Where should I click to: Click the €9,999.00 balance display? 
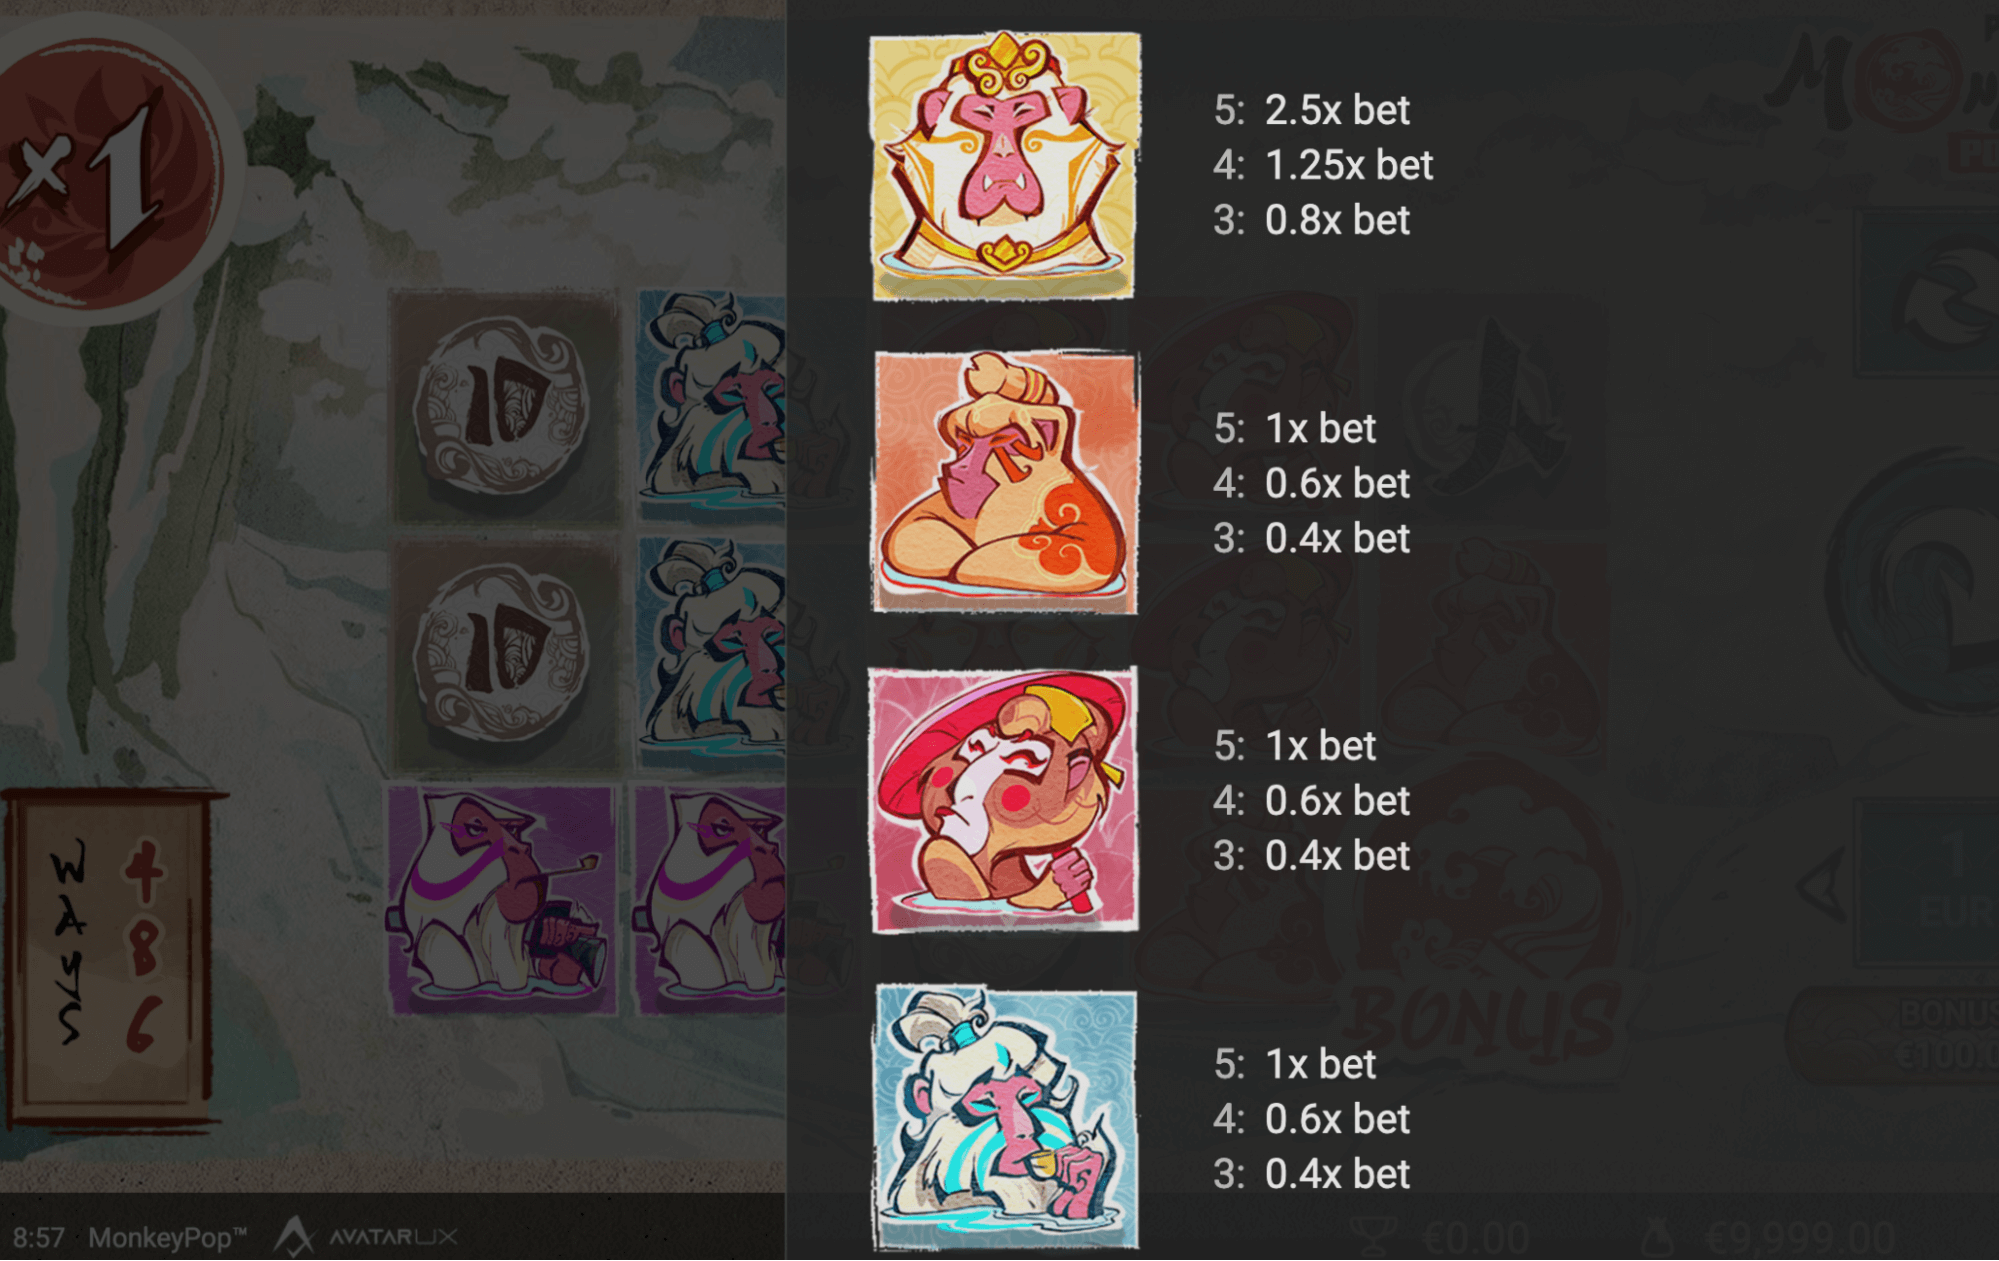click(1800, 1238)
